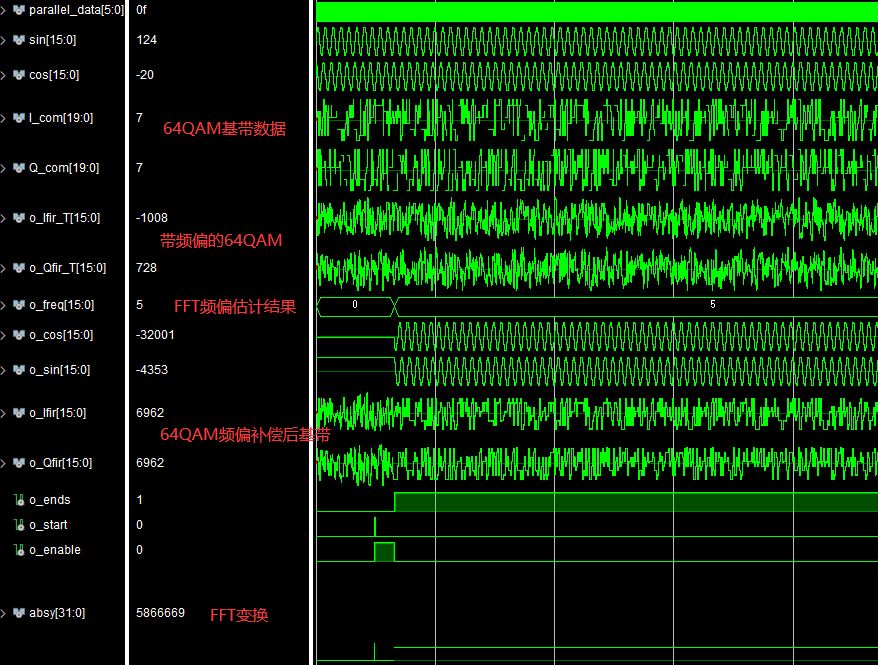Expand the absy[31:0] bus
The width and height of the screenshot is (878, 665).
click(3, 613)
